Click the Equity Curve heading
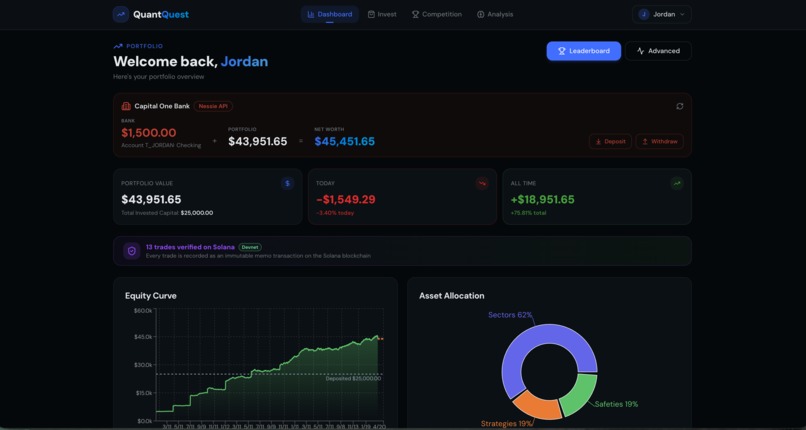This screenshot has width=806, height=430. (x=151, y=296)
